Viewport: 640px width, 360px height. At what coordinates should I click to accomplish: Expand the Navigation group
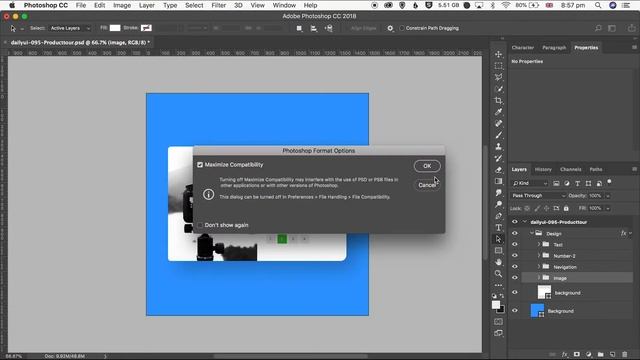[539, 267]
